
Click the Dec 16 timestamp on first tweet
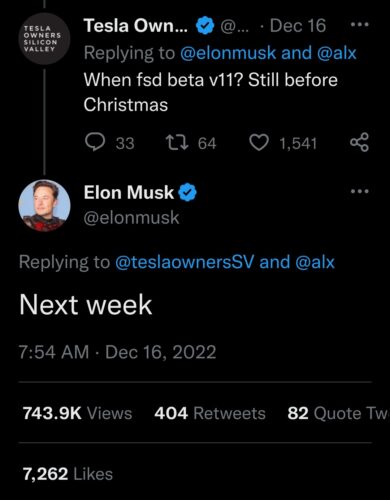coord(298,26)
